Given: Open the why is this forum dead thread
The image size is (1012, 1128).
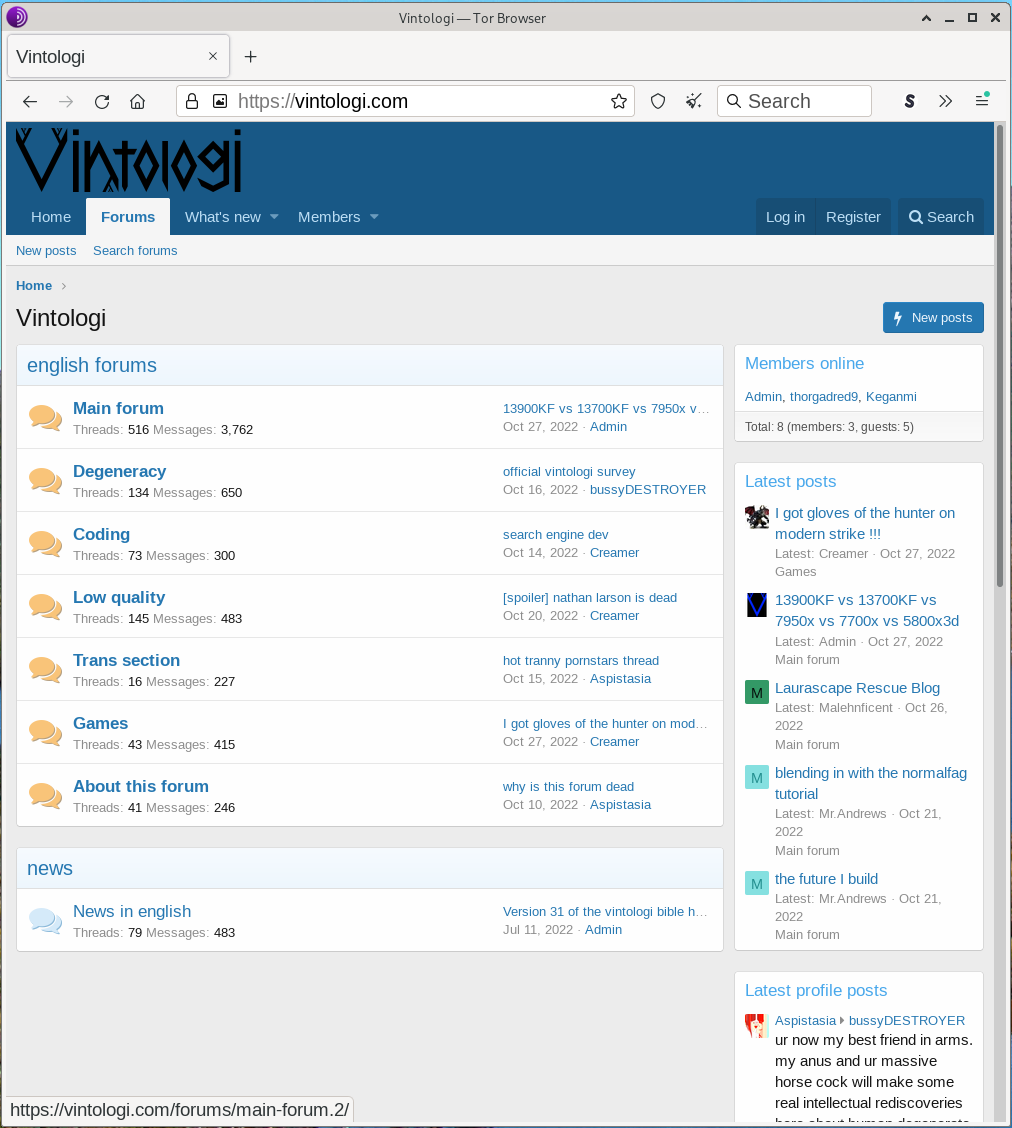Looking at the screenshot, I should (x=568, y=786).
